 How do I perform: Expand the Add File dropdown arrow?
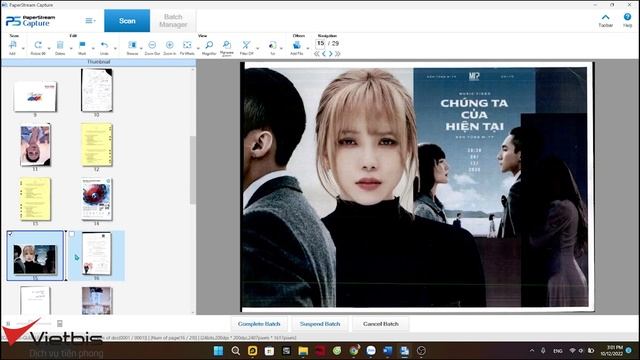coord(308,49)
